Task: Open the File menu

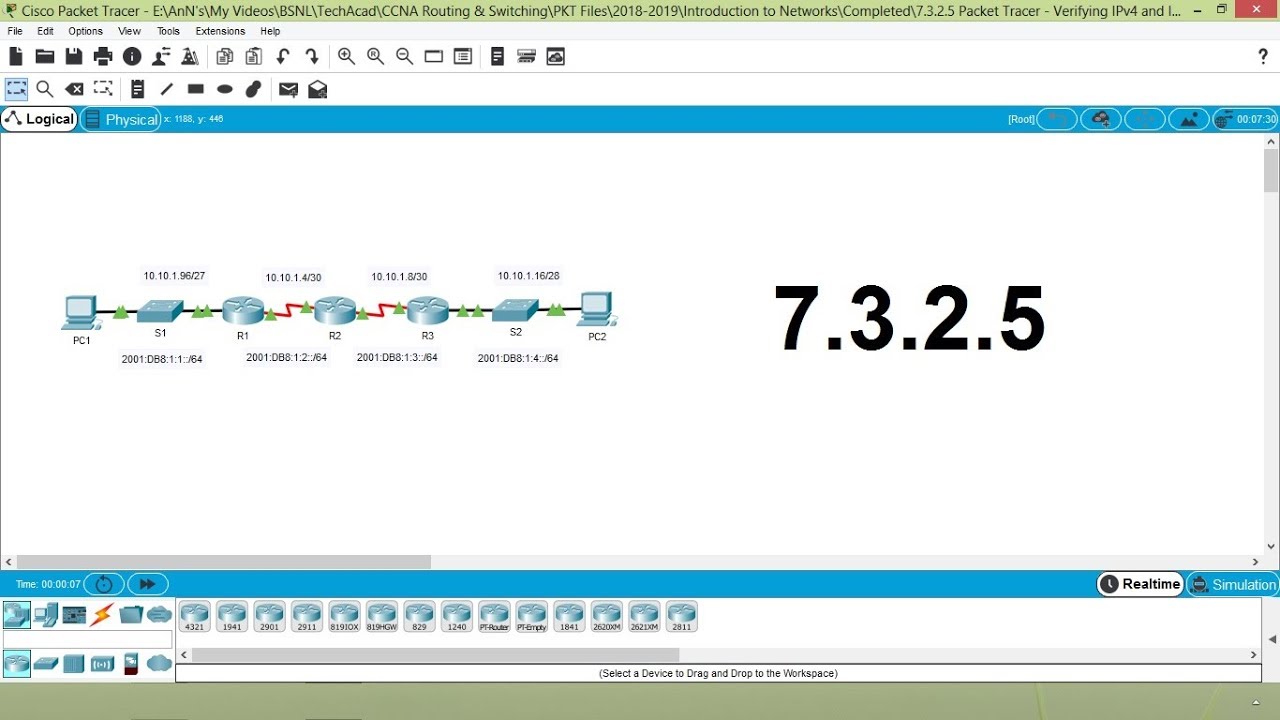Action: point(15,31)
